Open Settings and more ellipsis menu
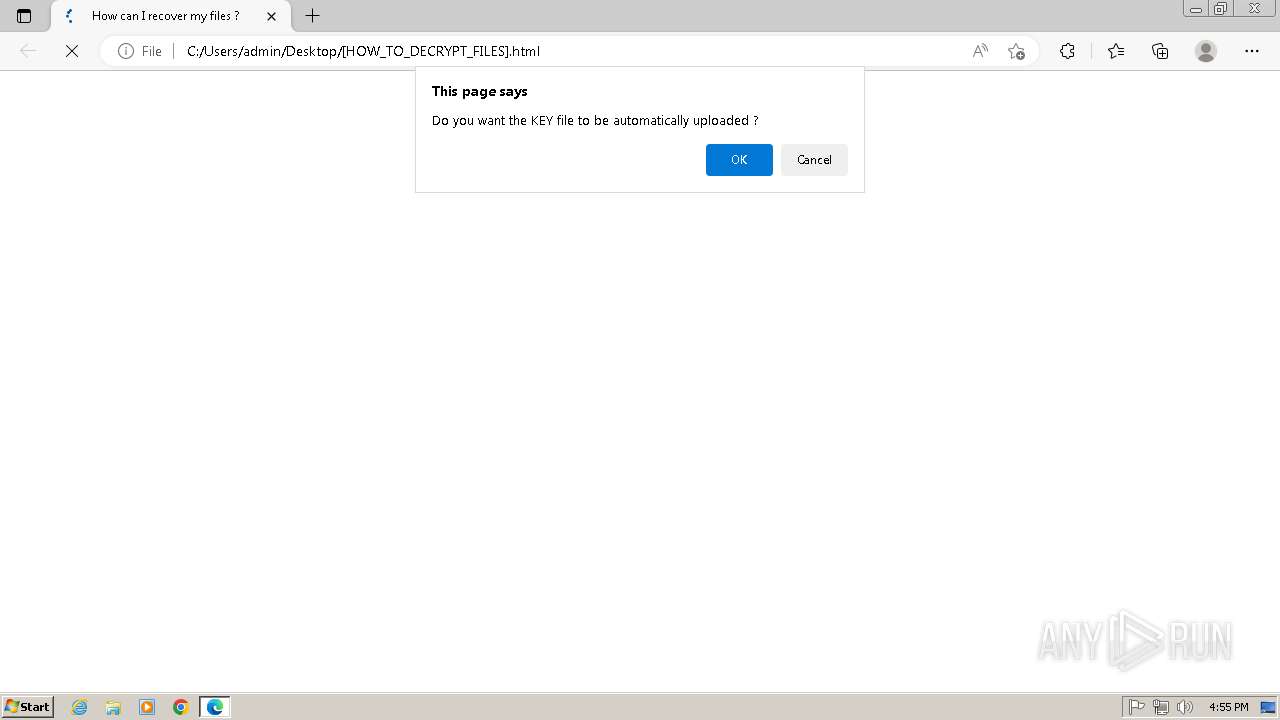This screenshot has height=720, width=1280. coord(1252,51)
